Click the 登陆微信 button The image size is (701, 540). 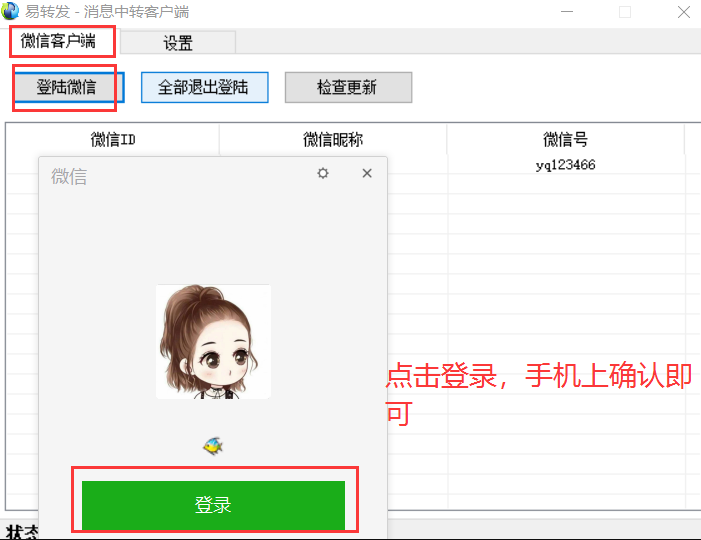(67, 87)
